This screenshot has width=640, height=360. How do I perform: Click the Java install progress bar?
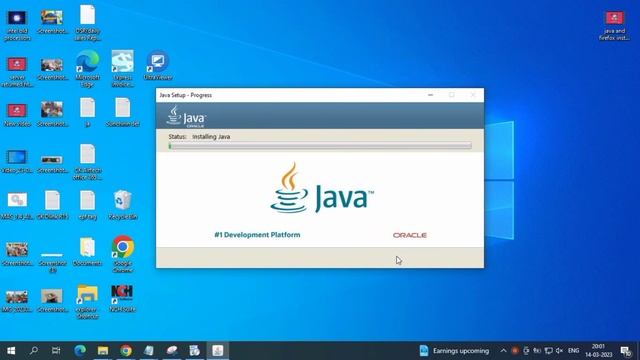pyautogui.click(x=320, y=146)
